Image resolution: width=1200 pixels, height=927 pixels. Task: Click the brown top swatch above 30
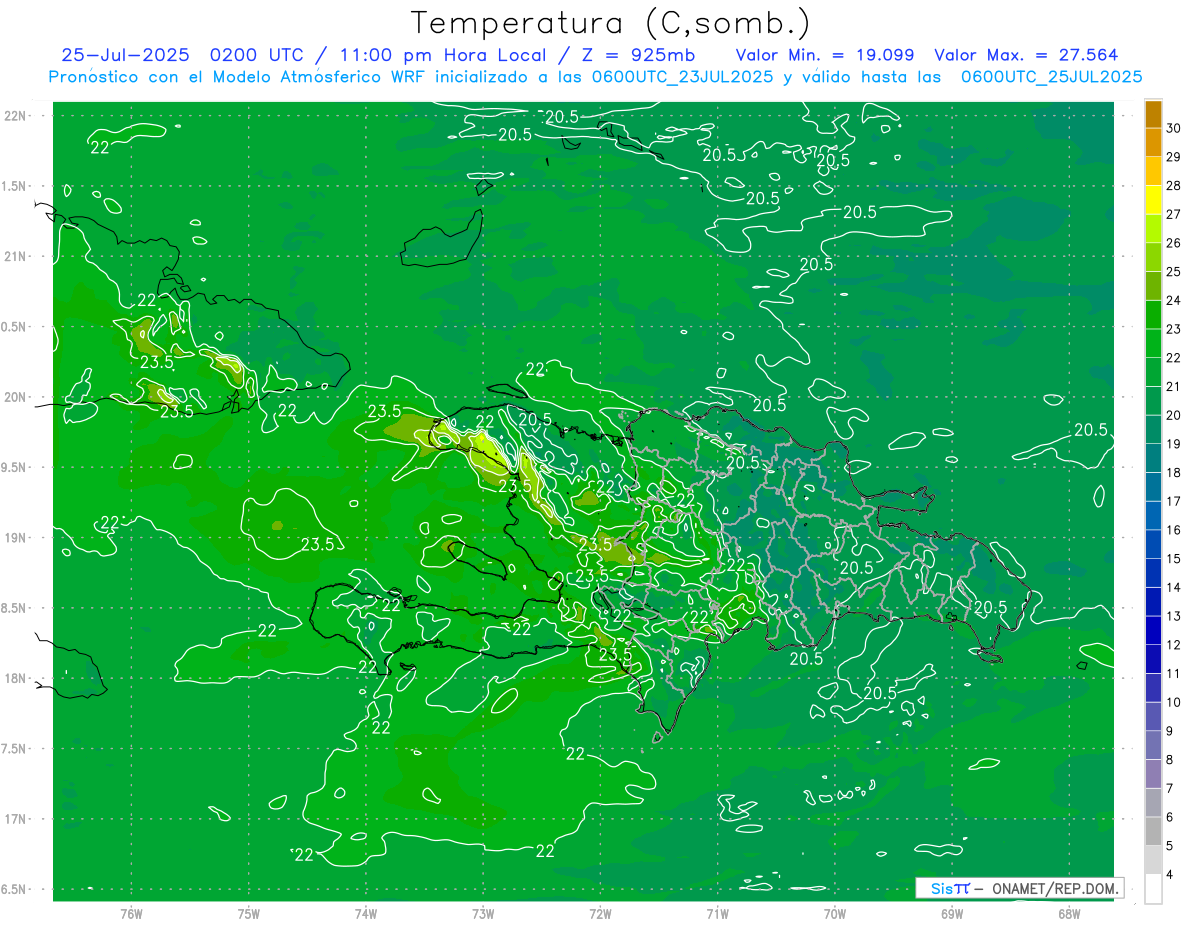coord(1153,114)
